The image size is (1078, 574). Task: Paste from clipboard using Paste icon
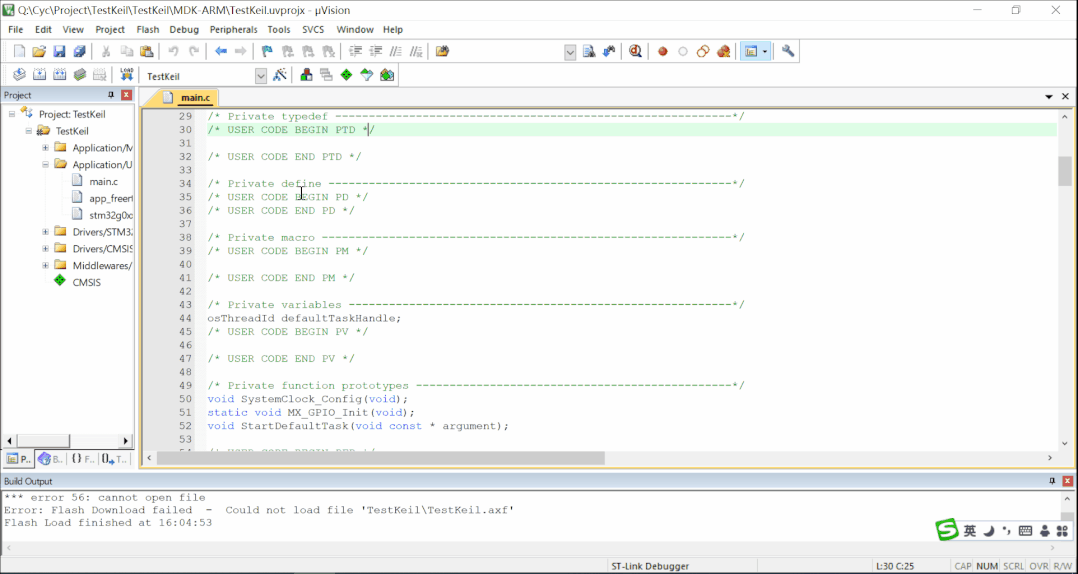[146, 52]
